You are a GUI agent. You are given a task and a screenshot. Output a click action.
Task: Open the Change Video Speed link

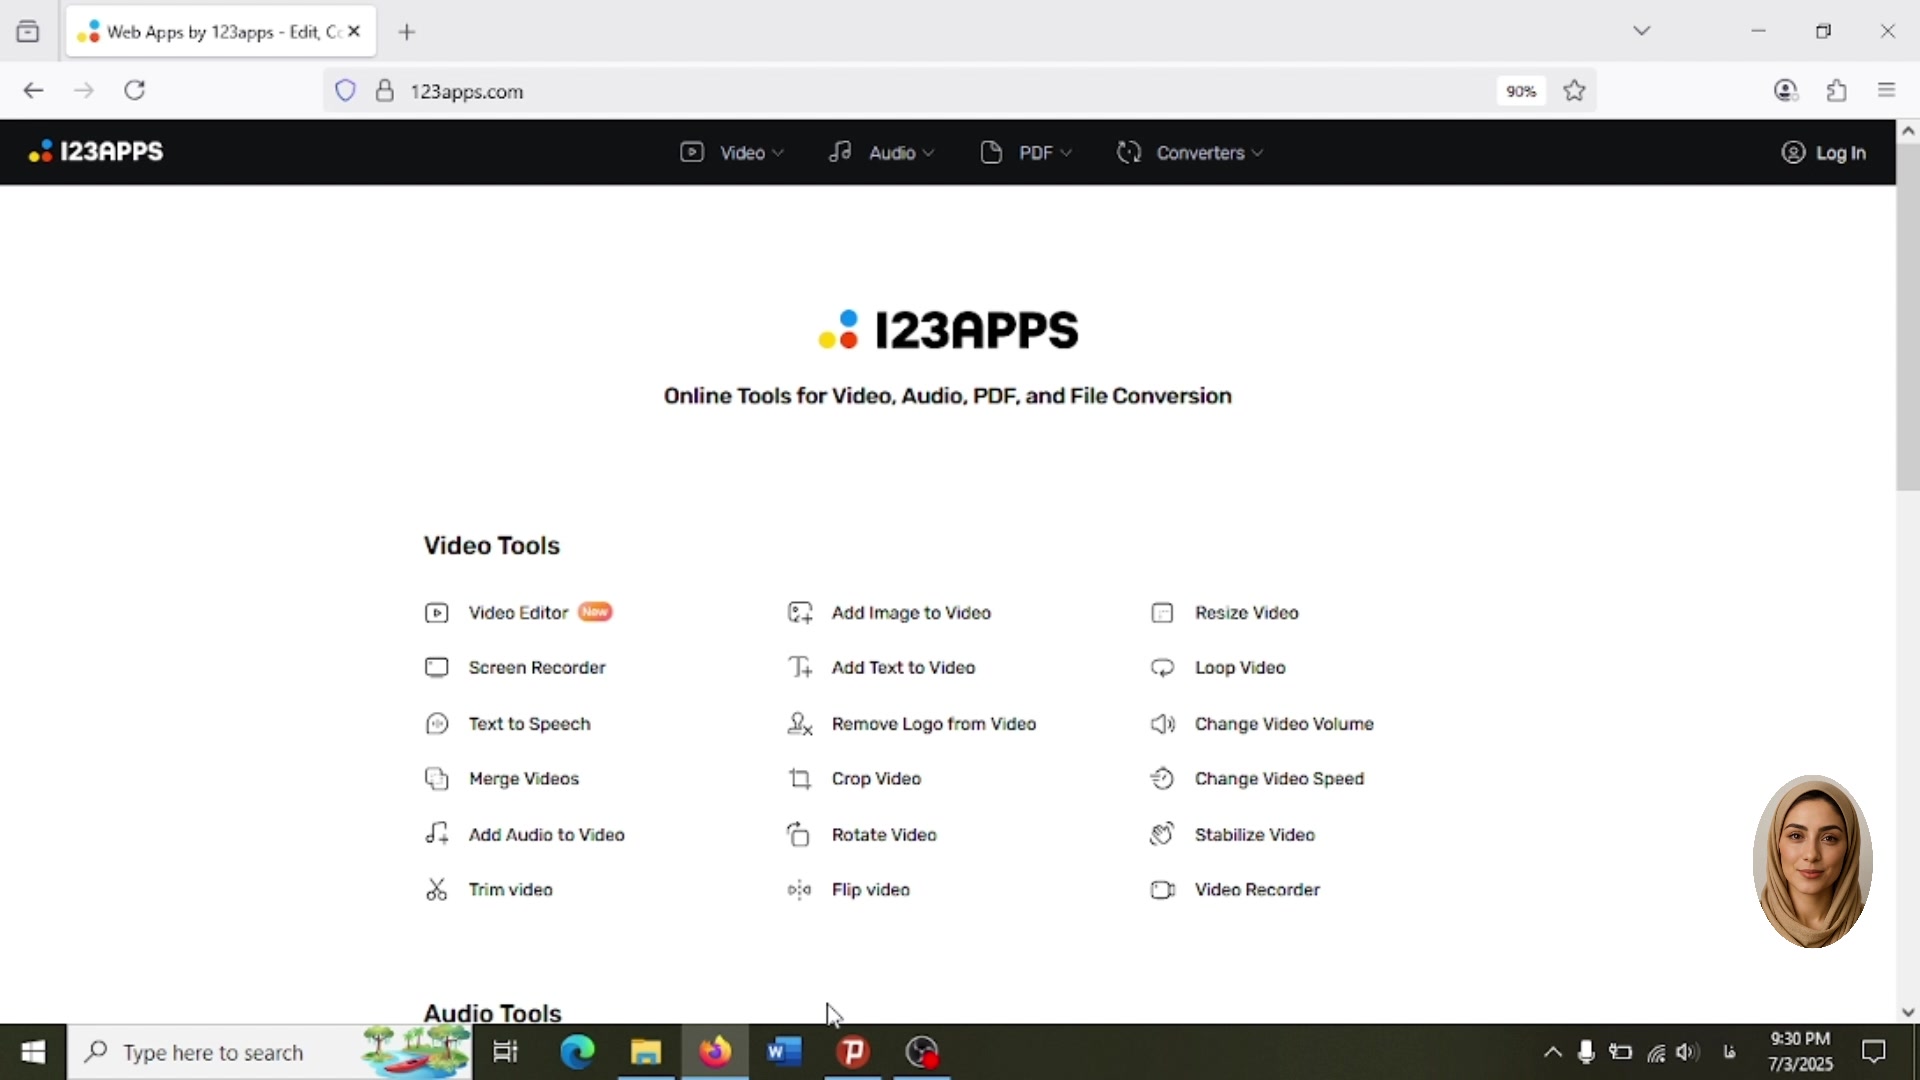pyautogui.click(x=1279, y=779)
